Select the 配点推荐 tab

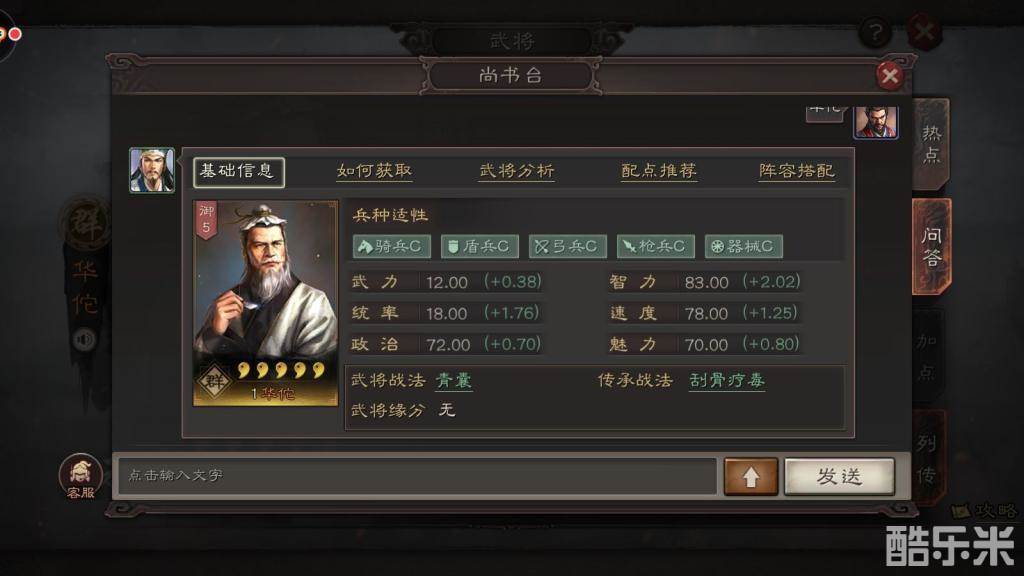(x=659, y=171)
